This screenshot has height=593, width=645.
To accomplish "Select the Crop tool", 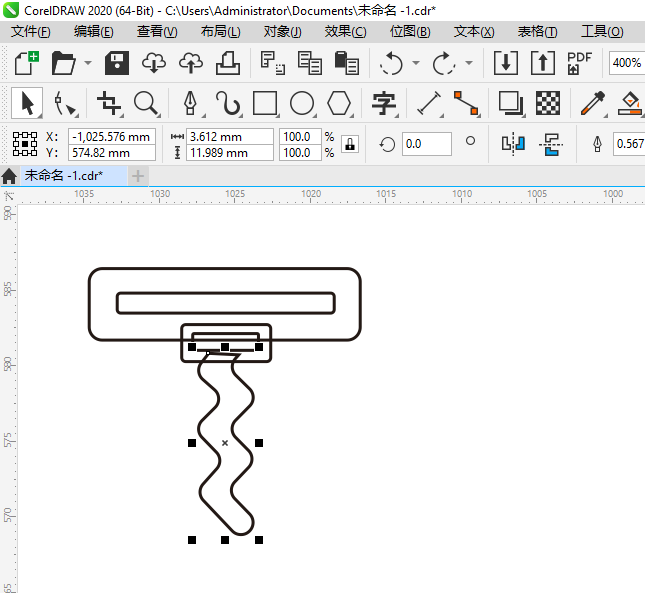I will tap(109, 103).
